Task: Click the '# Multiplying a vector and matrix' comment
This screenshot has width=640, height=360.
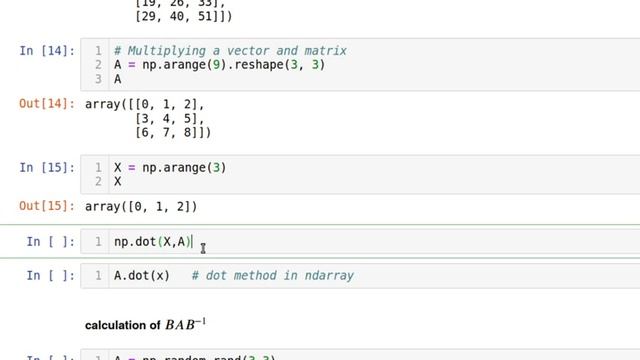Action: tap(230, 51)
